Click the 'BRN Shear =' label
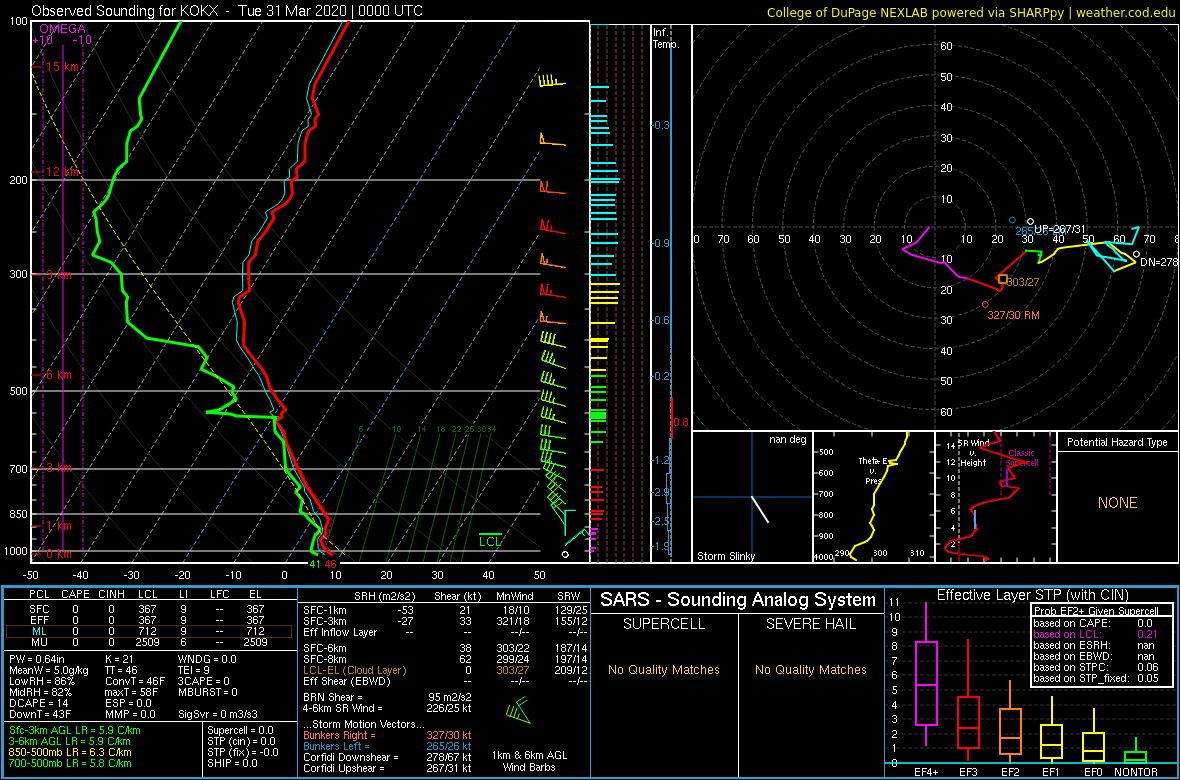Image resolution: width=1180 pixels, height=780 pixels. pyautogui.click(x=333, y=697)
